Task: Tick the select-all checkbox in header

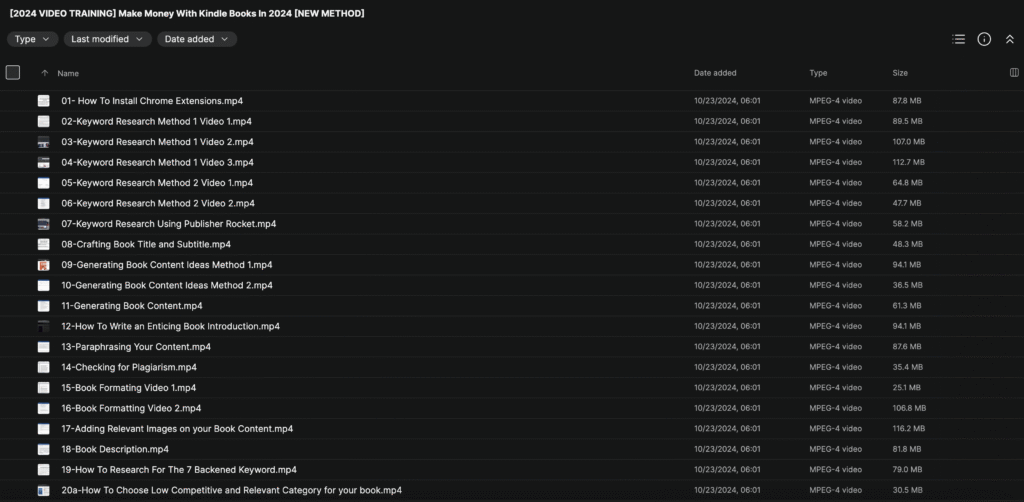Action: (x=13, y=72)
